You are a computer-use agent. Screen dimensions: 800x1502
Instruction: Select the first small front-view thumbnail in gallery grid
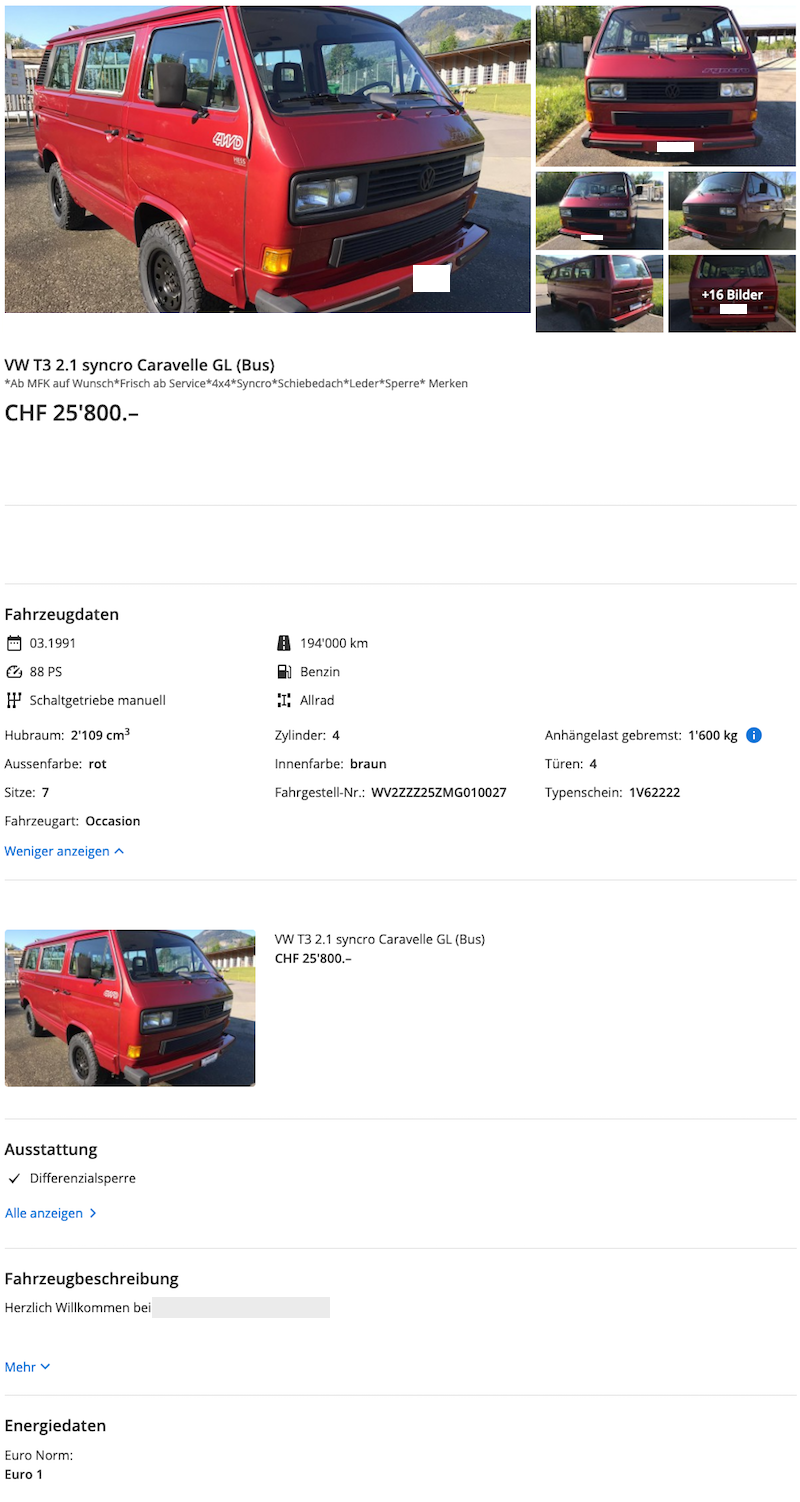tap(599, 211)
